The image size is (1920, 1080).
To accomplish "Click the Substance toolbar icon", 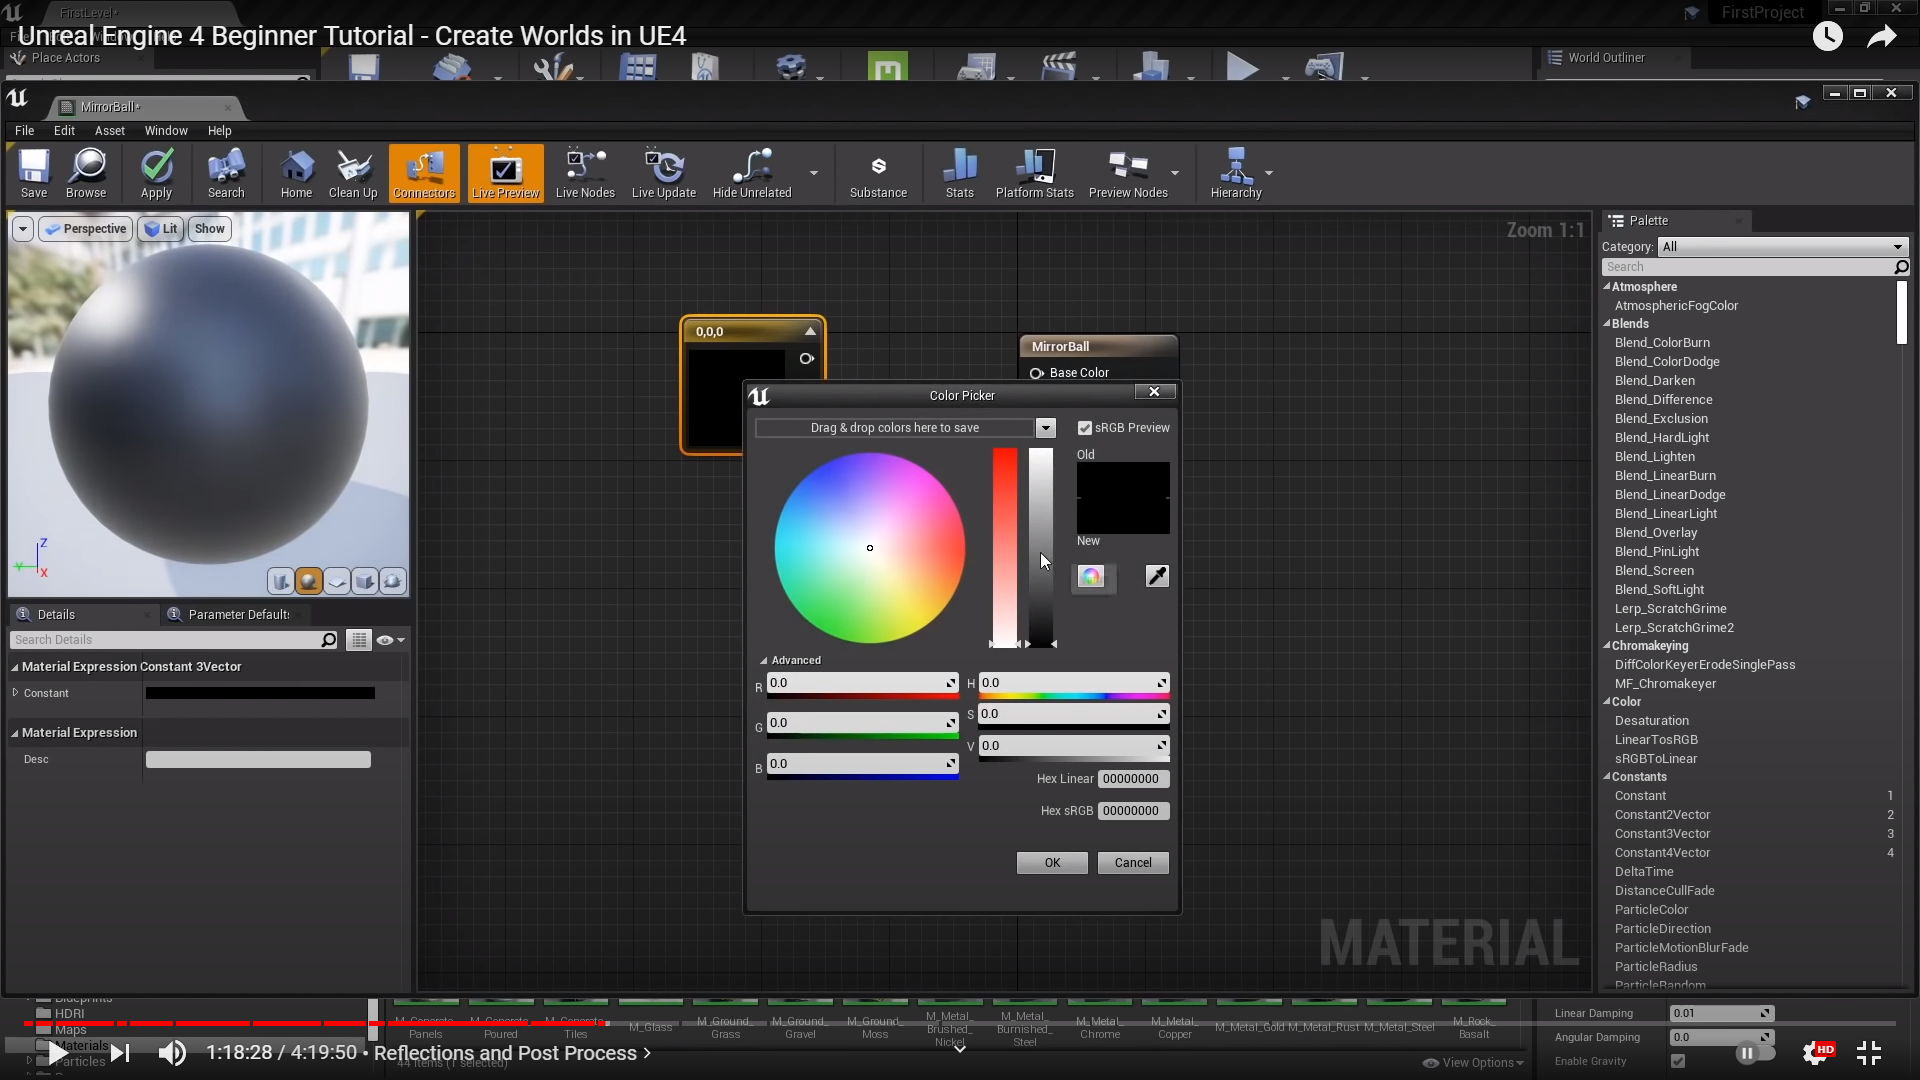I will [x=878, y=174].
